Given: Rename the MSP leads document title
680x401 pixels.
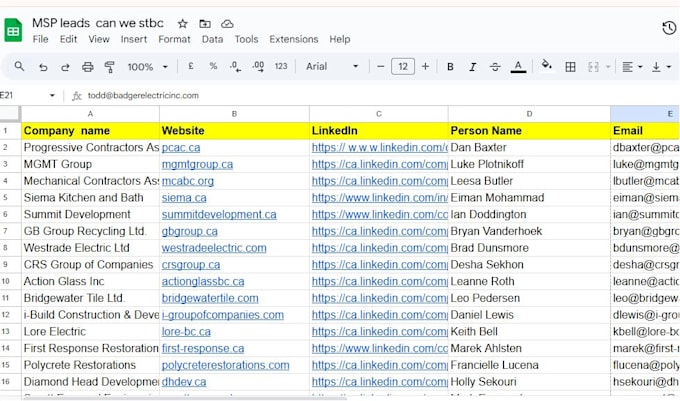Looking at the screenshot, I should click(x=98, y=23).
